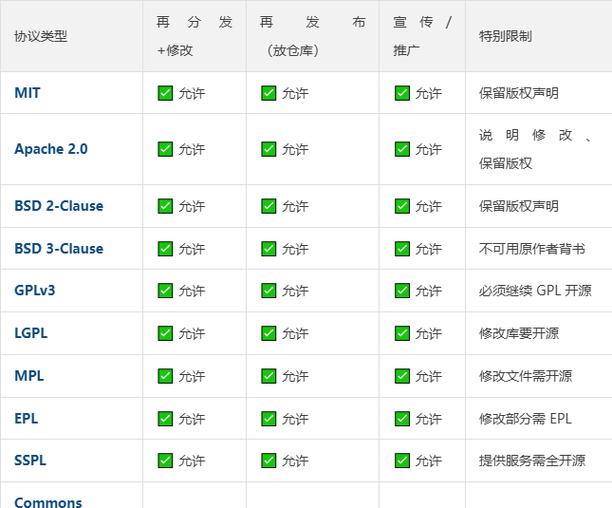Select the 提供服务需全开源 cell text

pyautogui.click(x=532, y=460)
